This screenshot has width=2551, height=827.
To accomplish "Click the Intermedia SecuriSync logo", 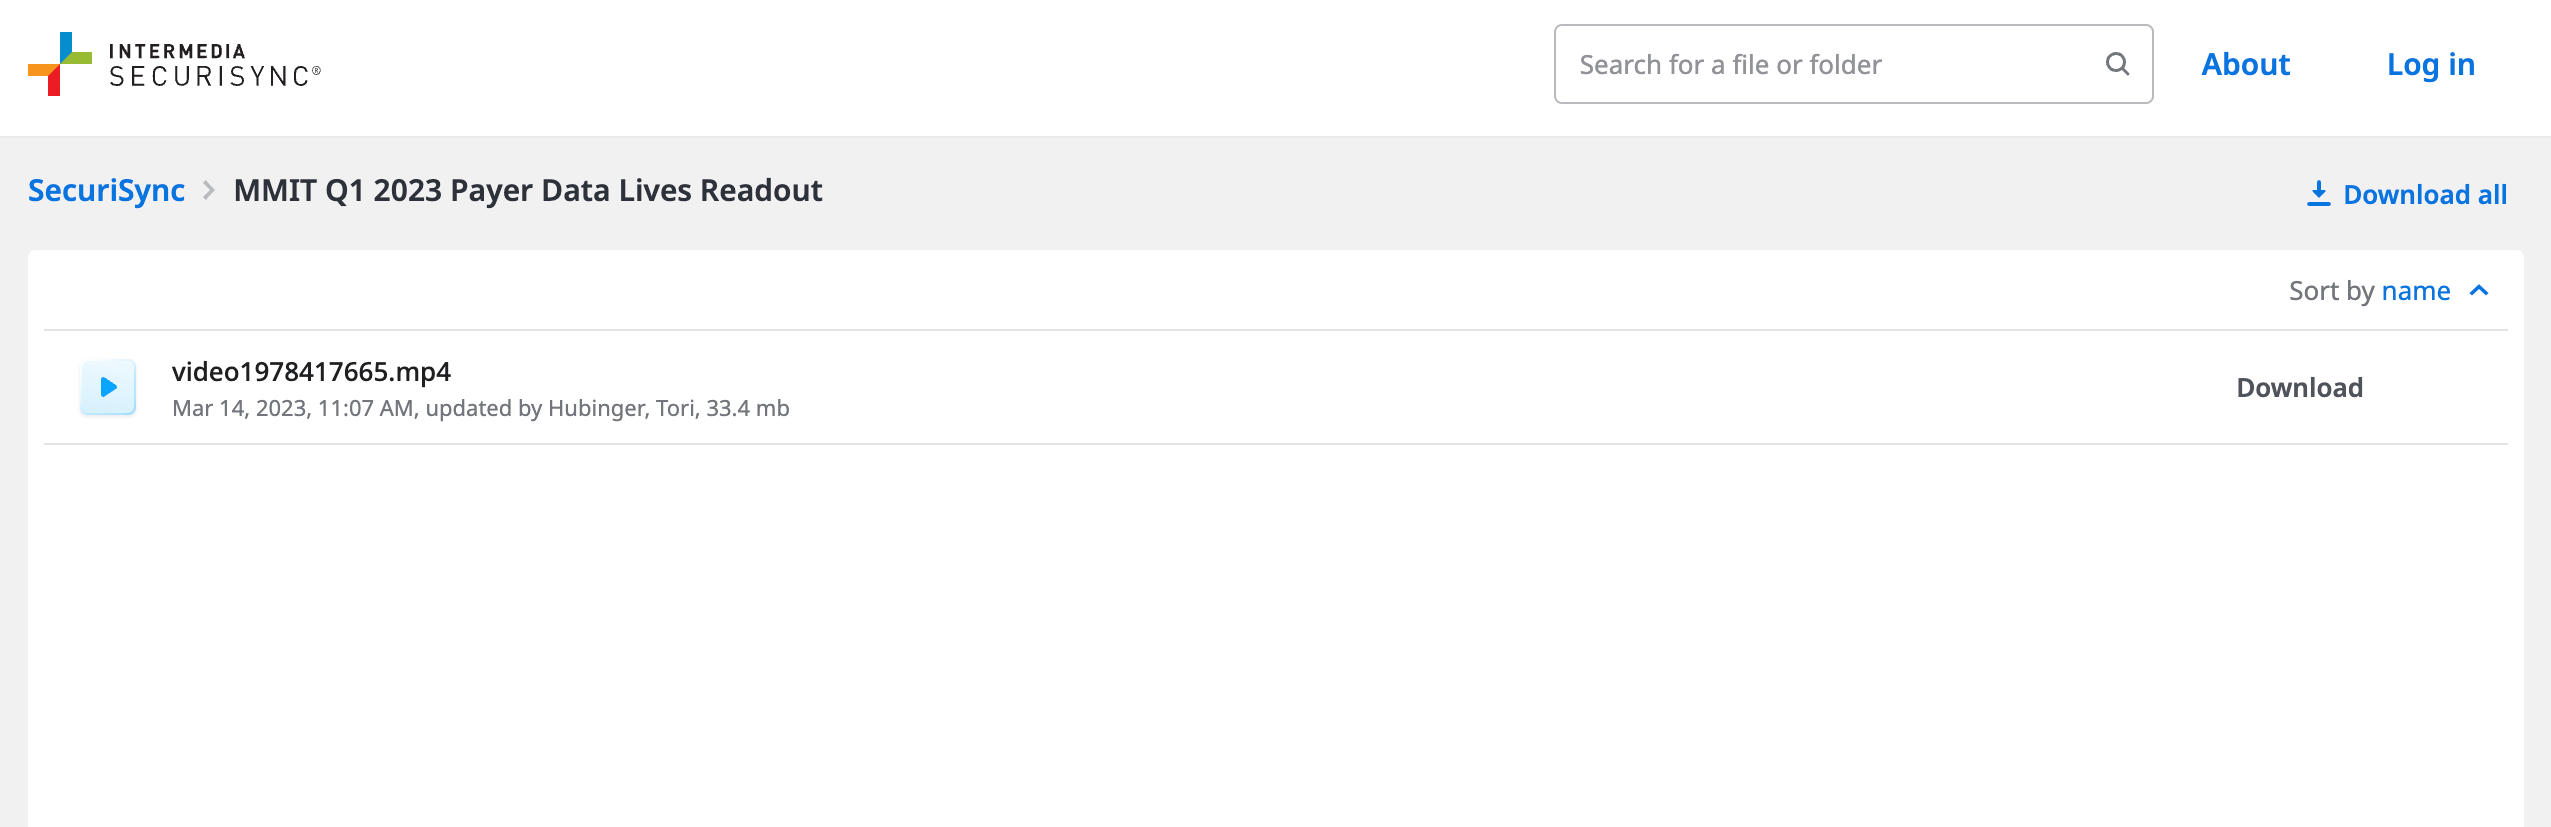I will (174, 64).
